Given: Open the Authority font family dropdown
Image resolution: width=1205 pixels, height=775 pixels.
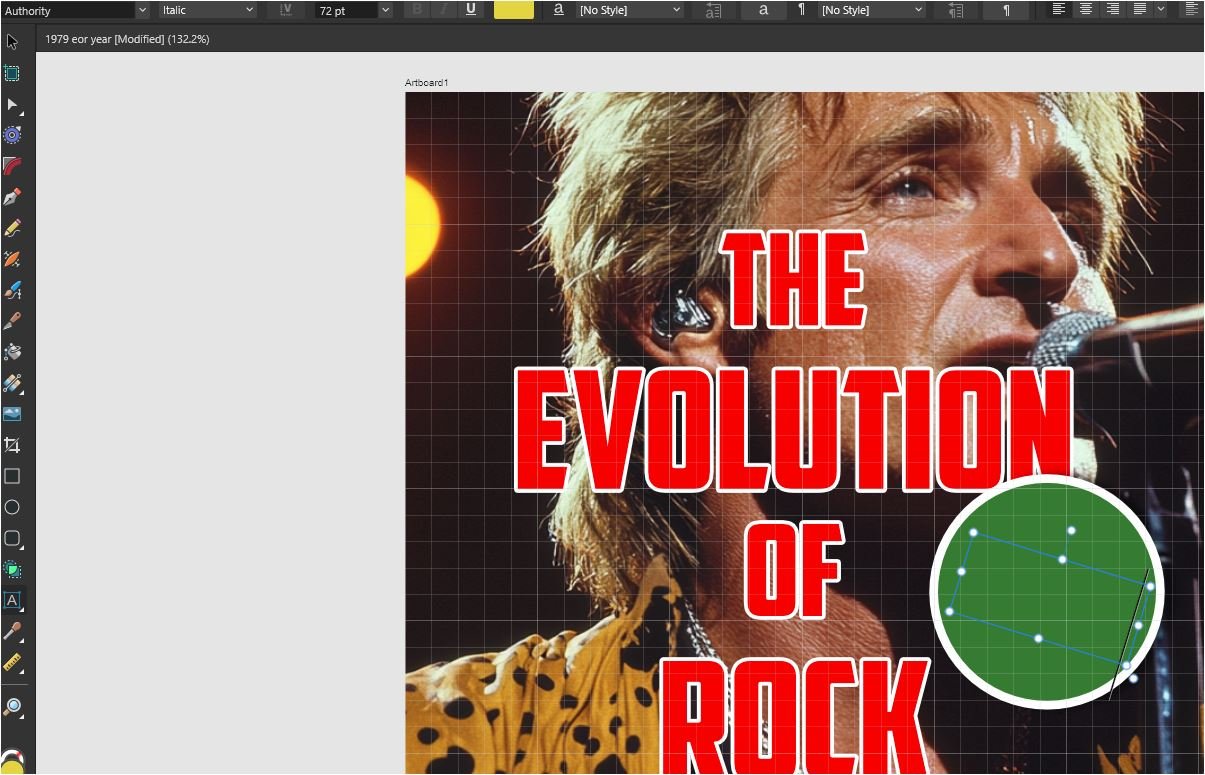Looking at the screenshot, I should click(141, 10).
